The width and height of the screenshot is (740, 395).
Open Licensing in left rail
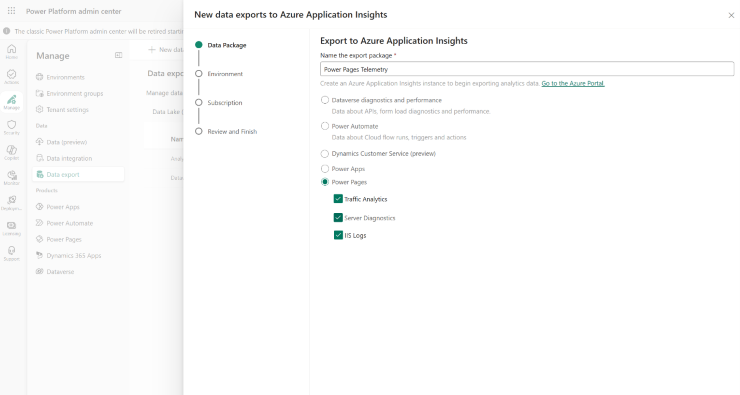[x=11, y=228]
